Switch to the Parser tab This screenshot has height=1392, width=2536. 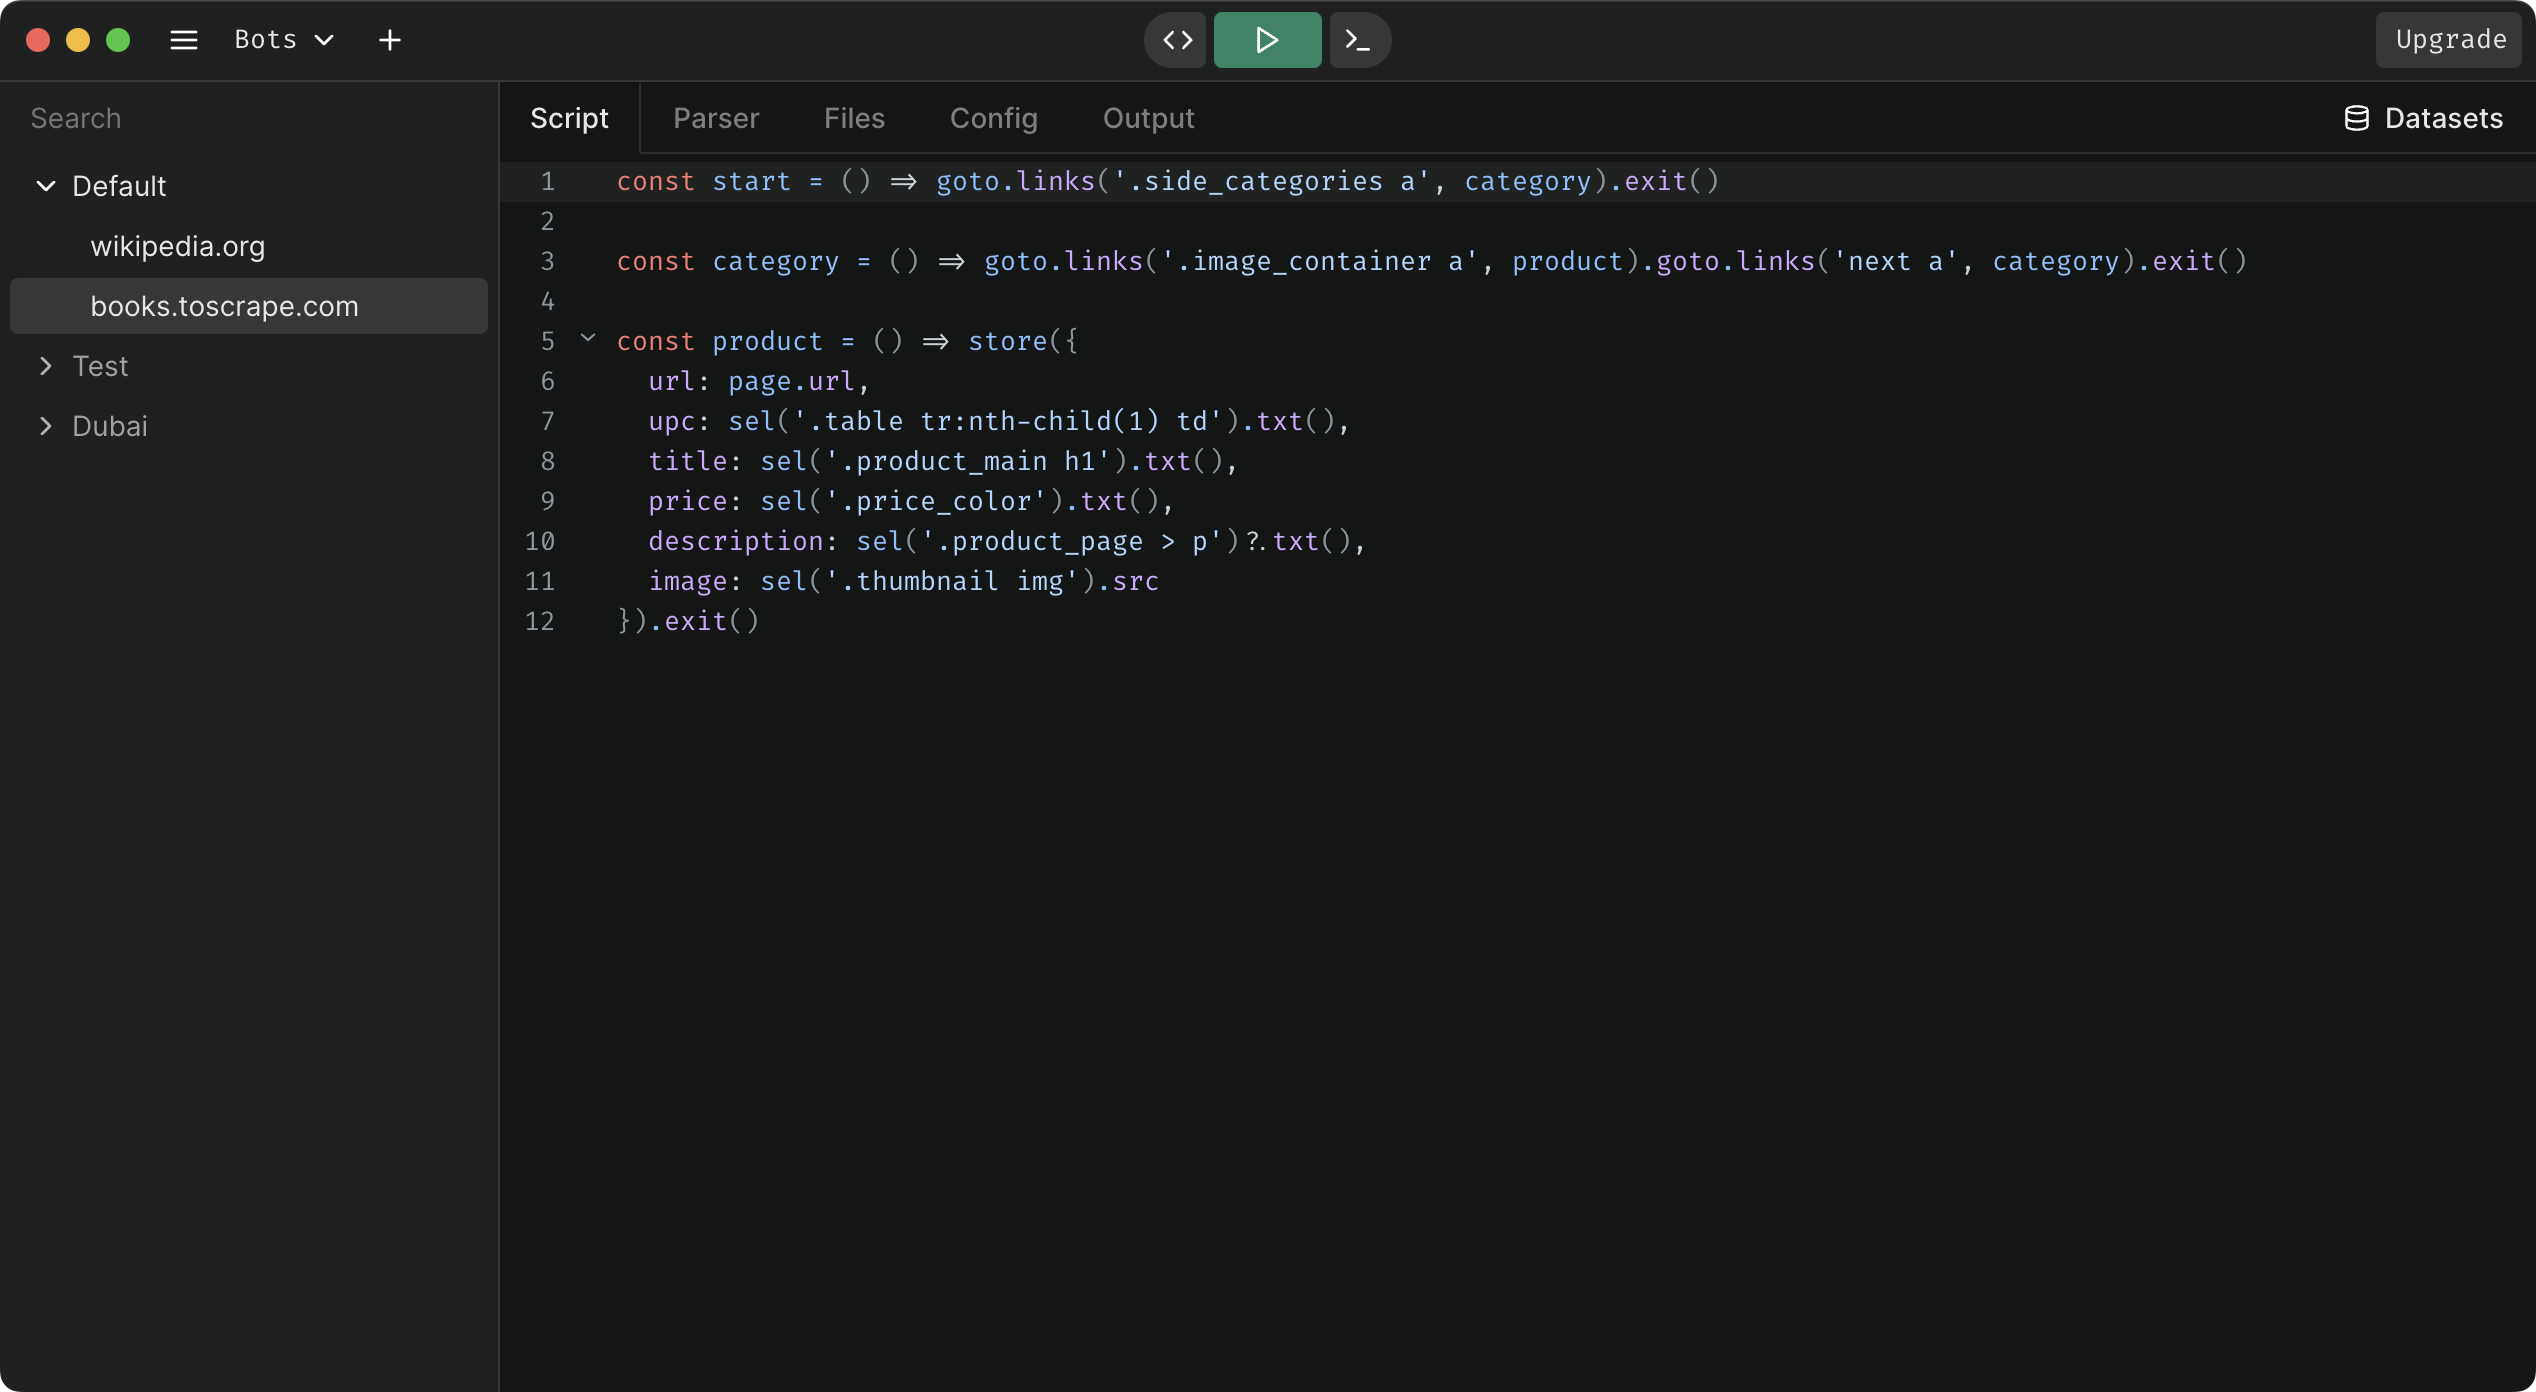[x=716, y=118]
